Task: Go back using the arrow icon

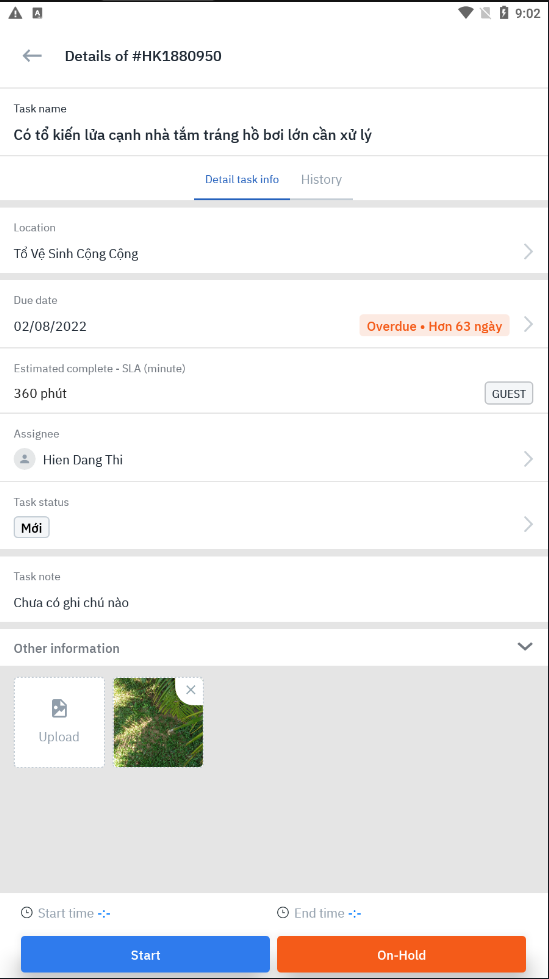Action: click(32, 56)
